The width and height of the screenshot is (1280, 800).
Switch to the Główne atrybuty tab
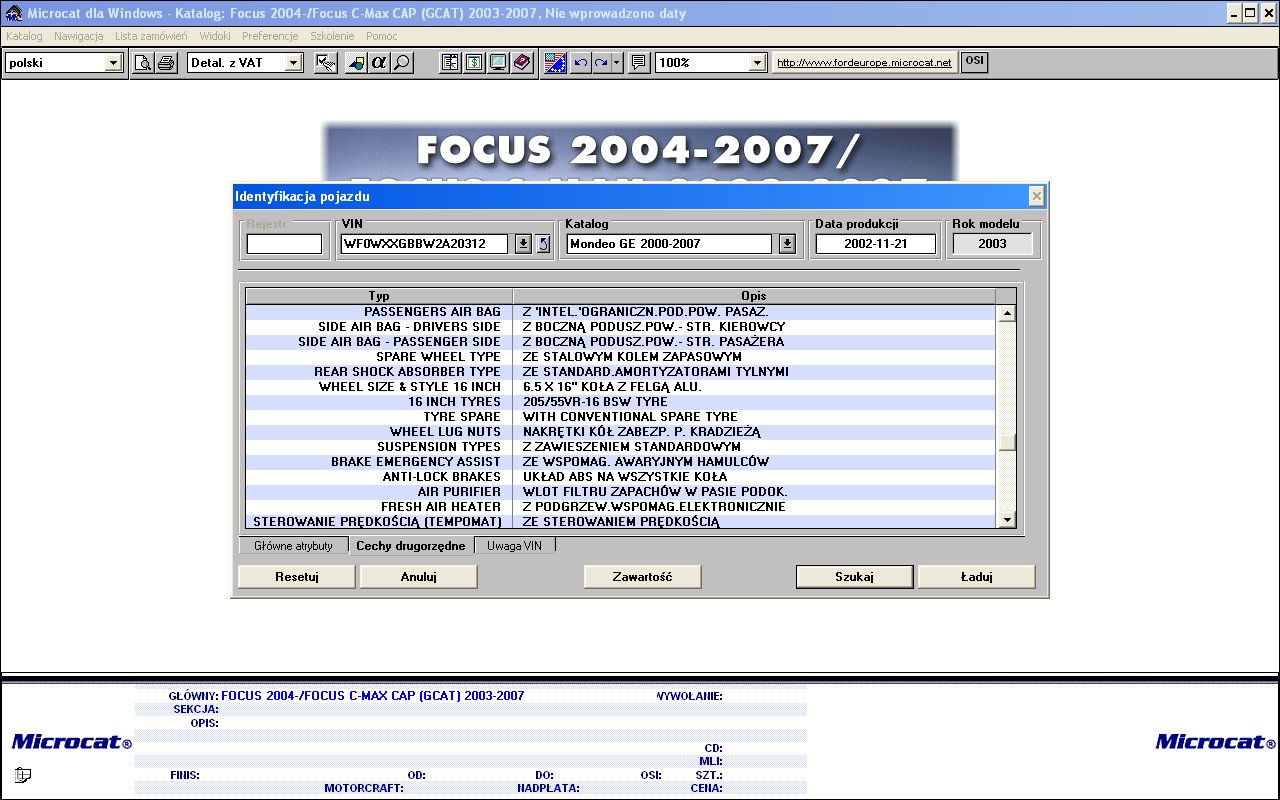pyautogui.click(x=293, y=546)
